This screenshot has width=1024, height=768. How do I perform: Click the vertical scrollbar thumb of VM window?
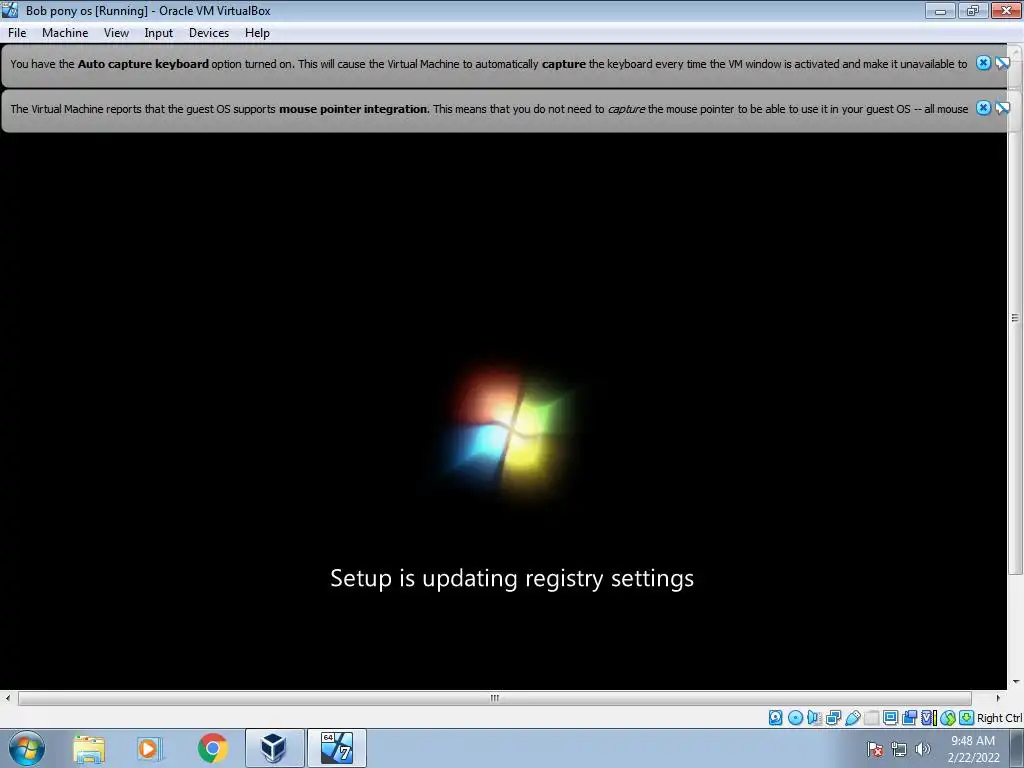(x=1015, y=317)
